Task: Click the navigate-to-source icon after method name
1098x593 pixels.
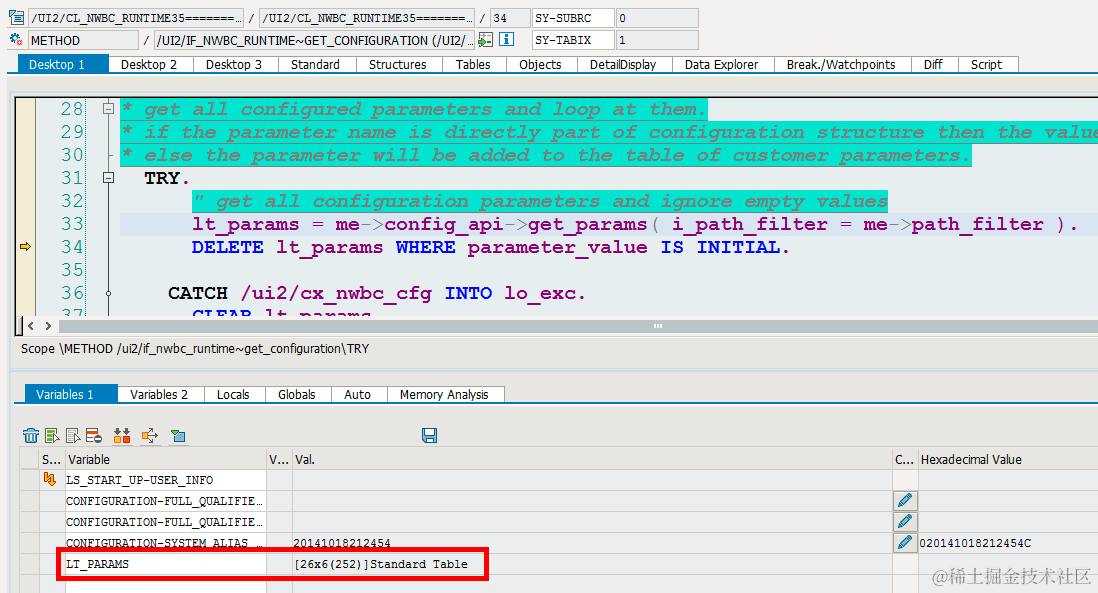Action: click(485, 40)
